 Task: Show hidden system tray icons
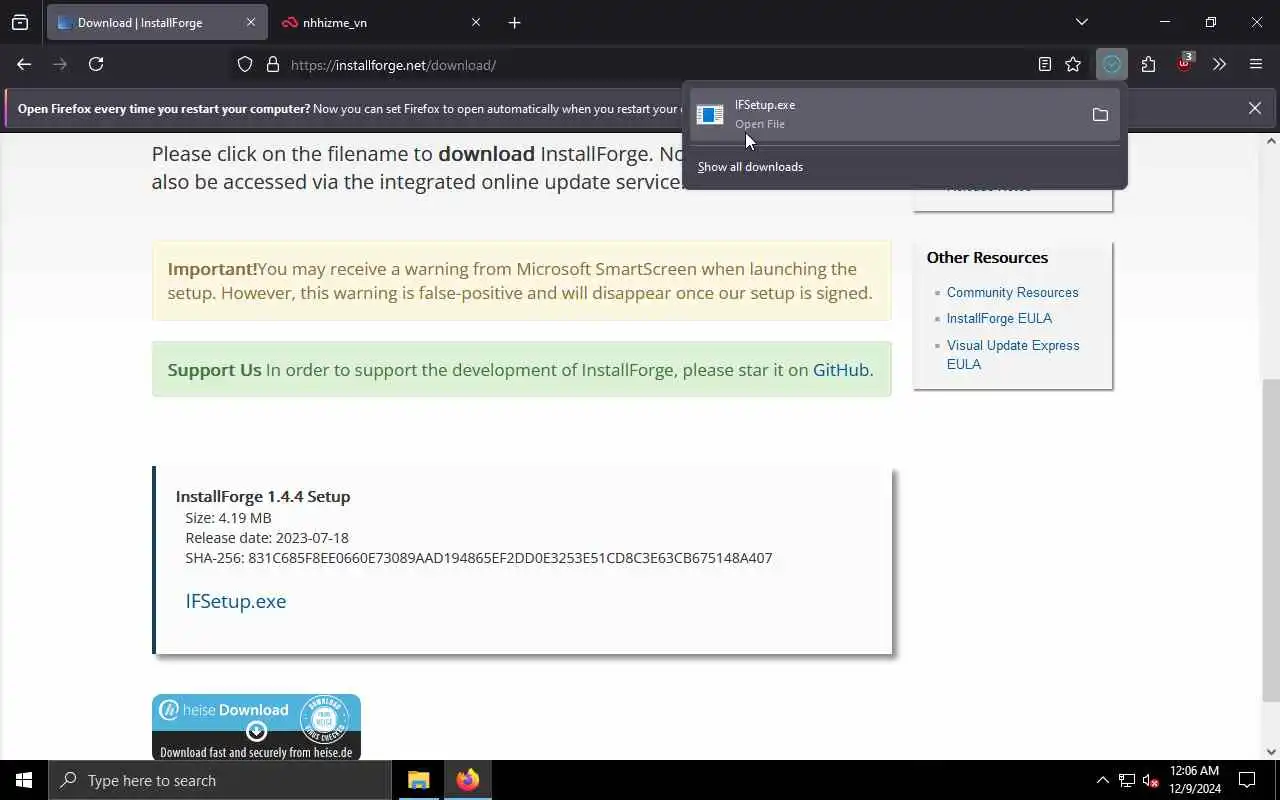pyautogui.click(x=1102, y=780)
